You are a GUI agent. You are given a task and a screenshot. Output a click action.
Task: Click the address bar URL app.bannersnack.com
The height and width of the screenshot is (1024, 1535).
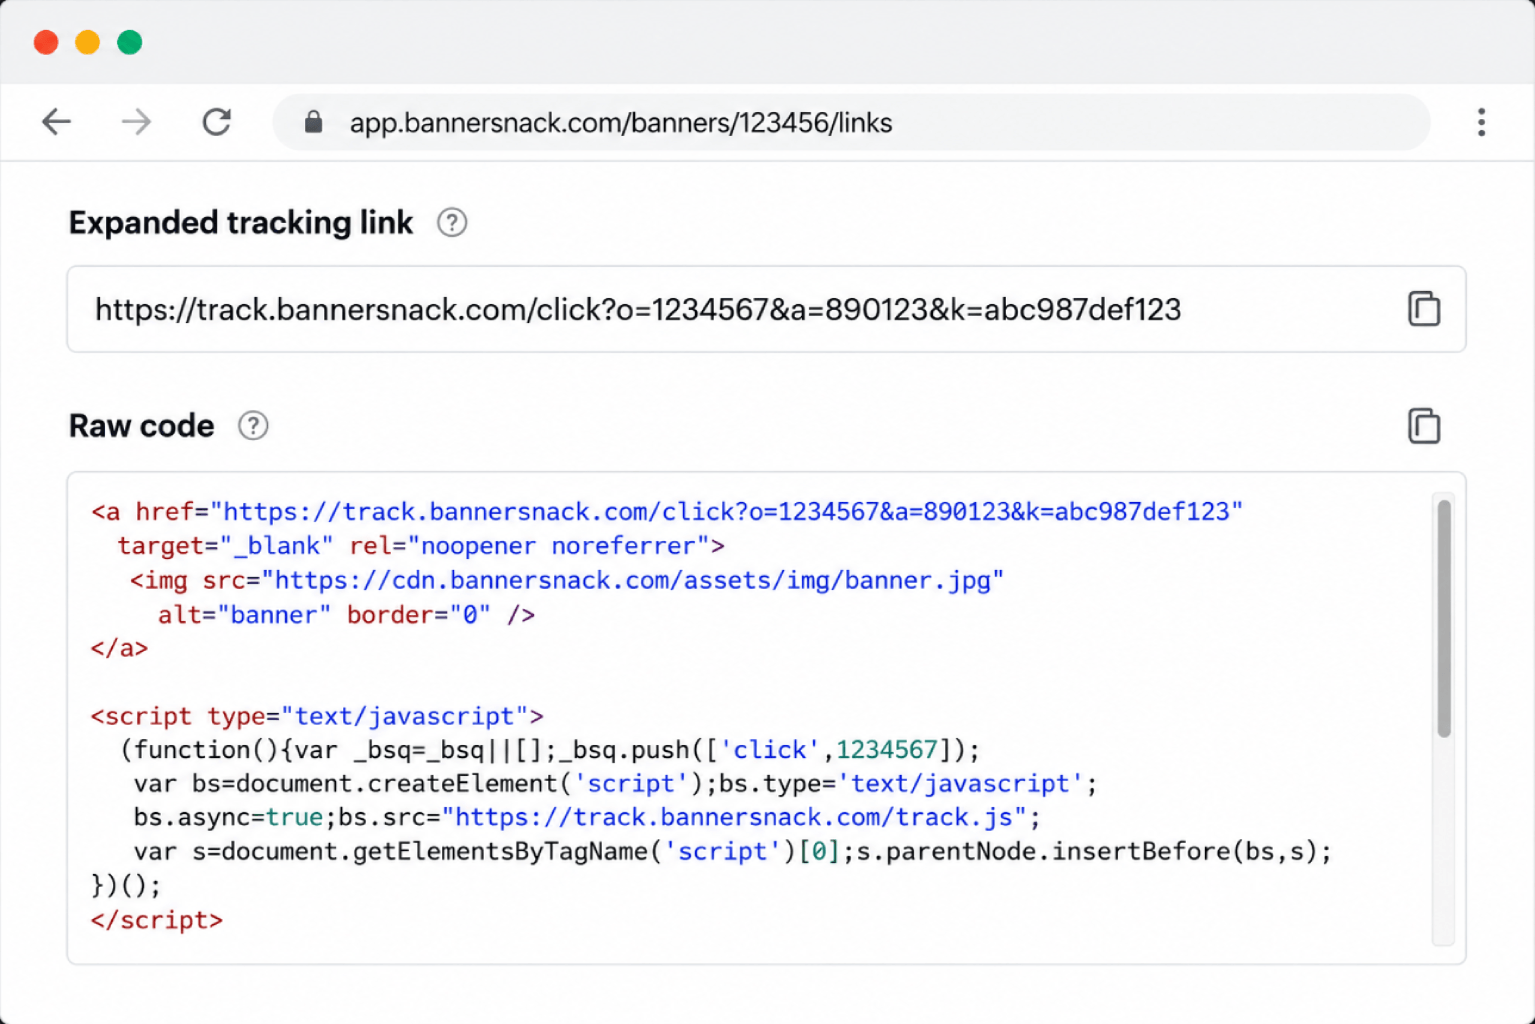620,123
